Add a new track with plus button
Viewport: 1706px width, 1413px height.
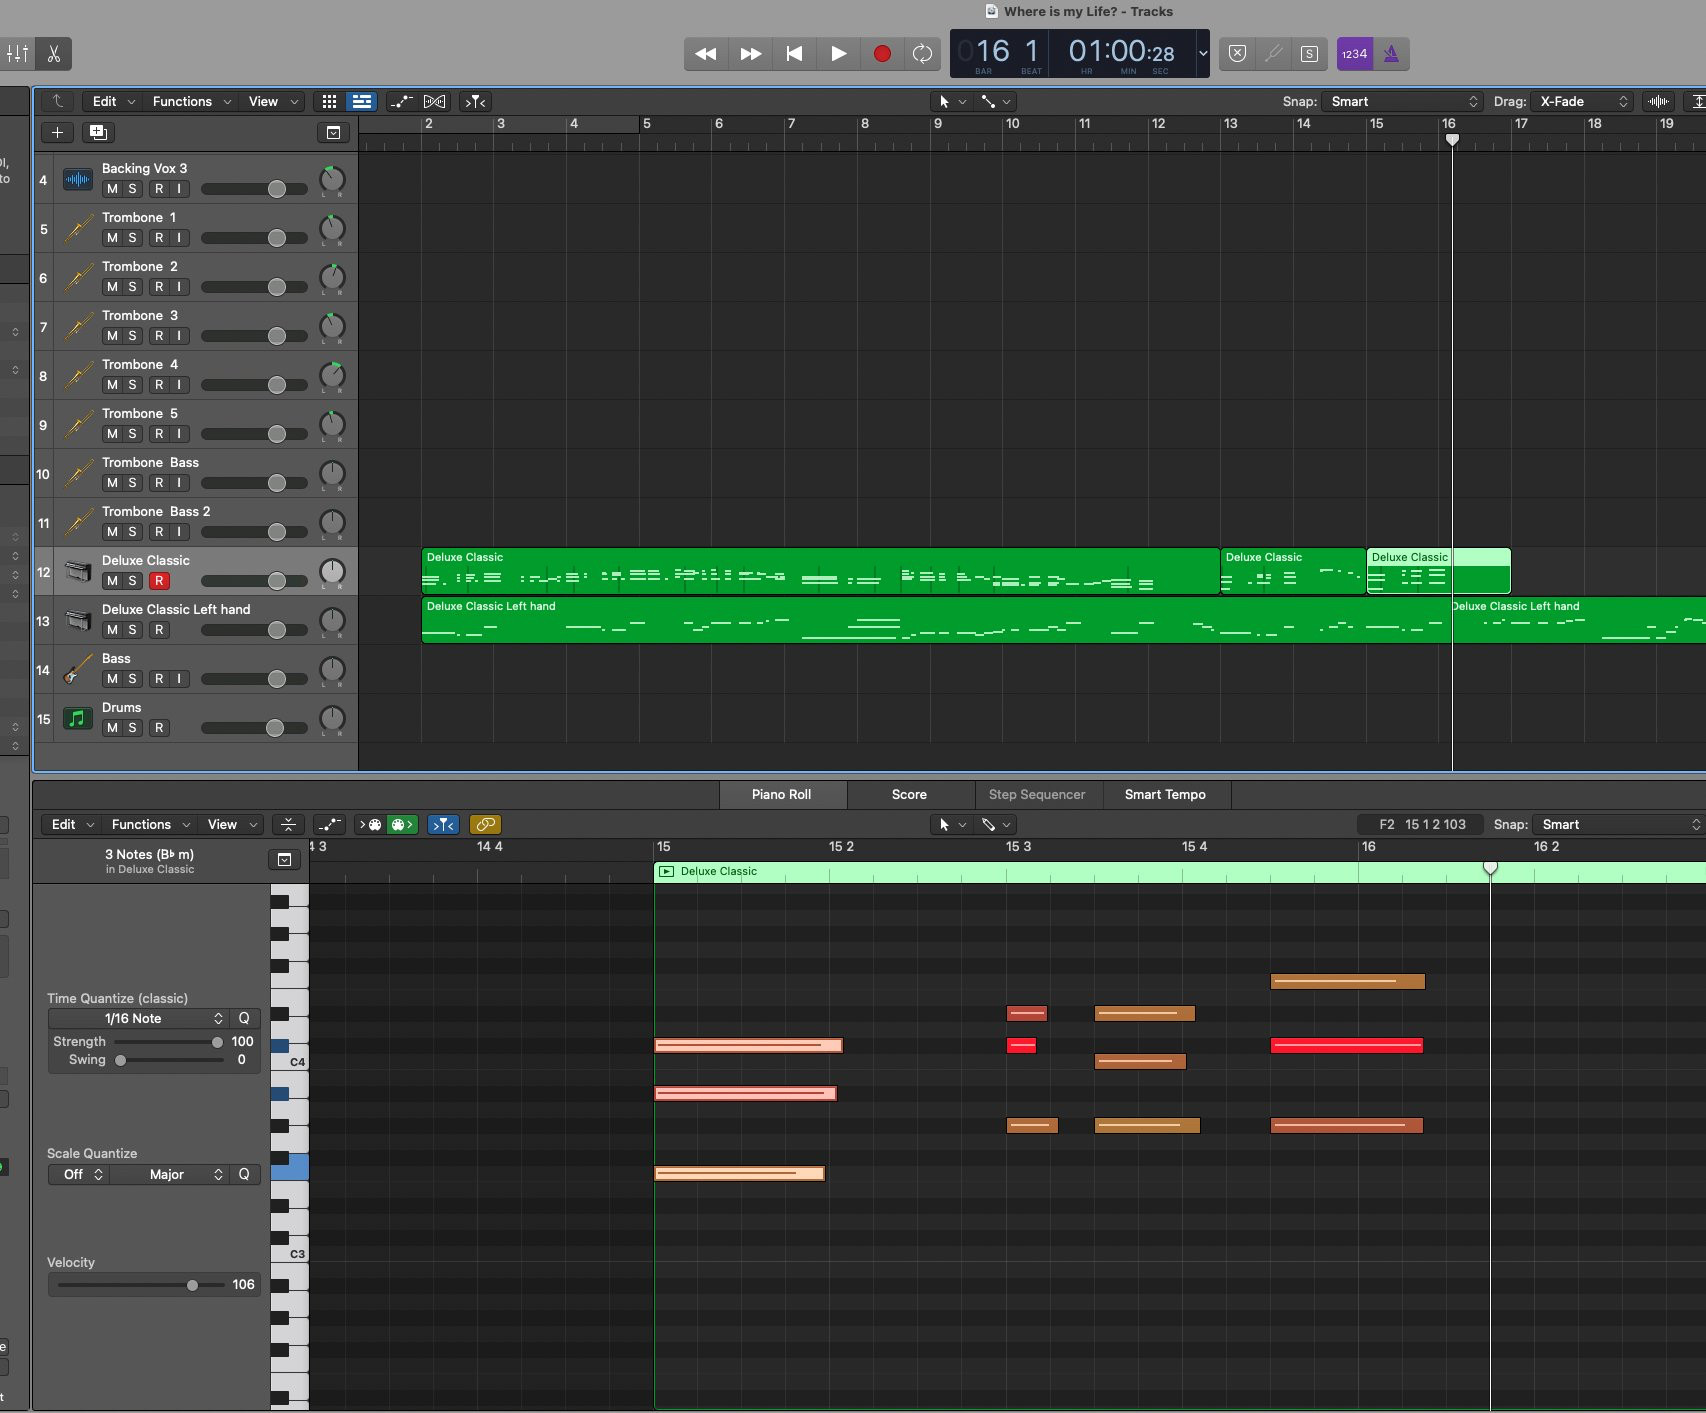tap(57, 132)
